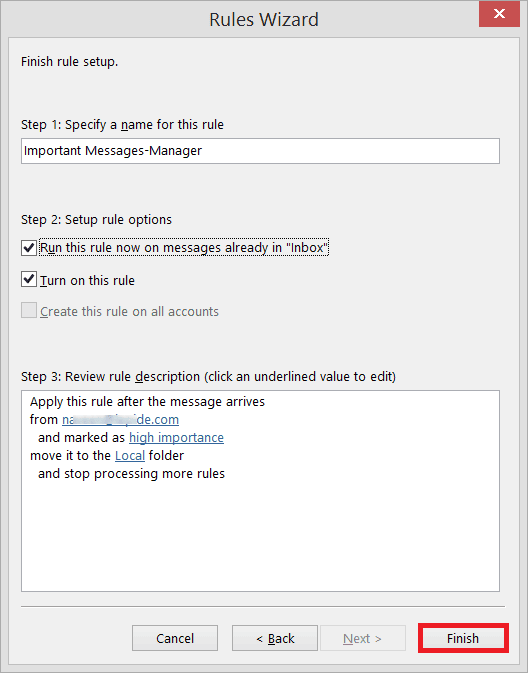
Task: Open the sender email address link
Action: [121, 419]
